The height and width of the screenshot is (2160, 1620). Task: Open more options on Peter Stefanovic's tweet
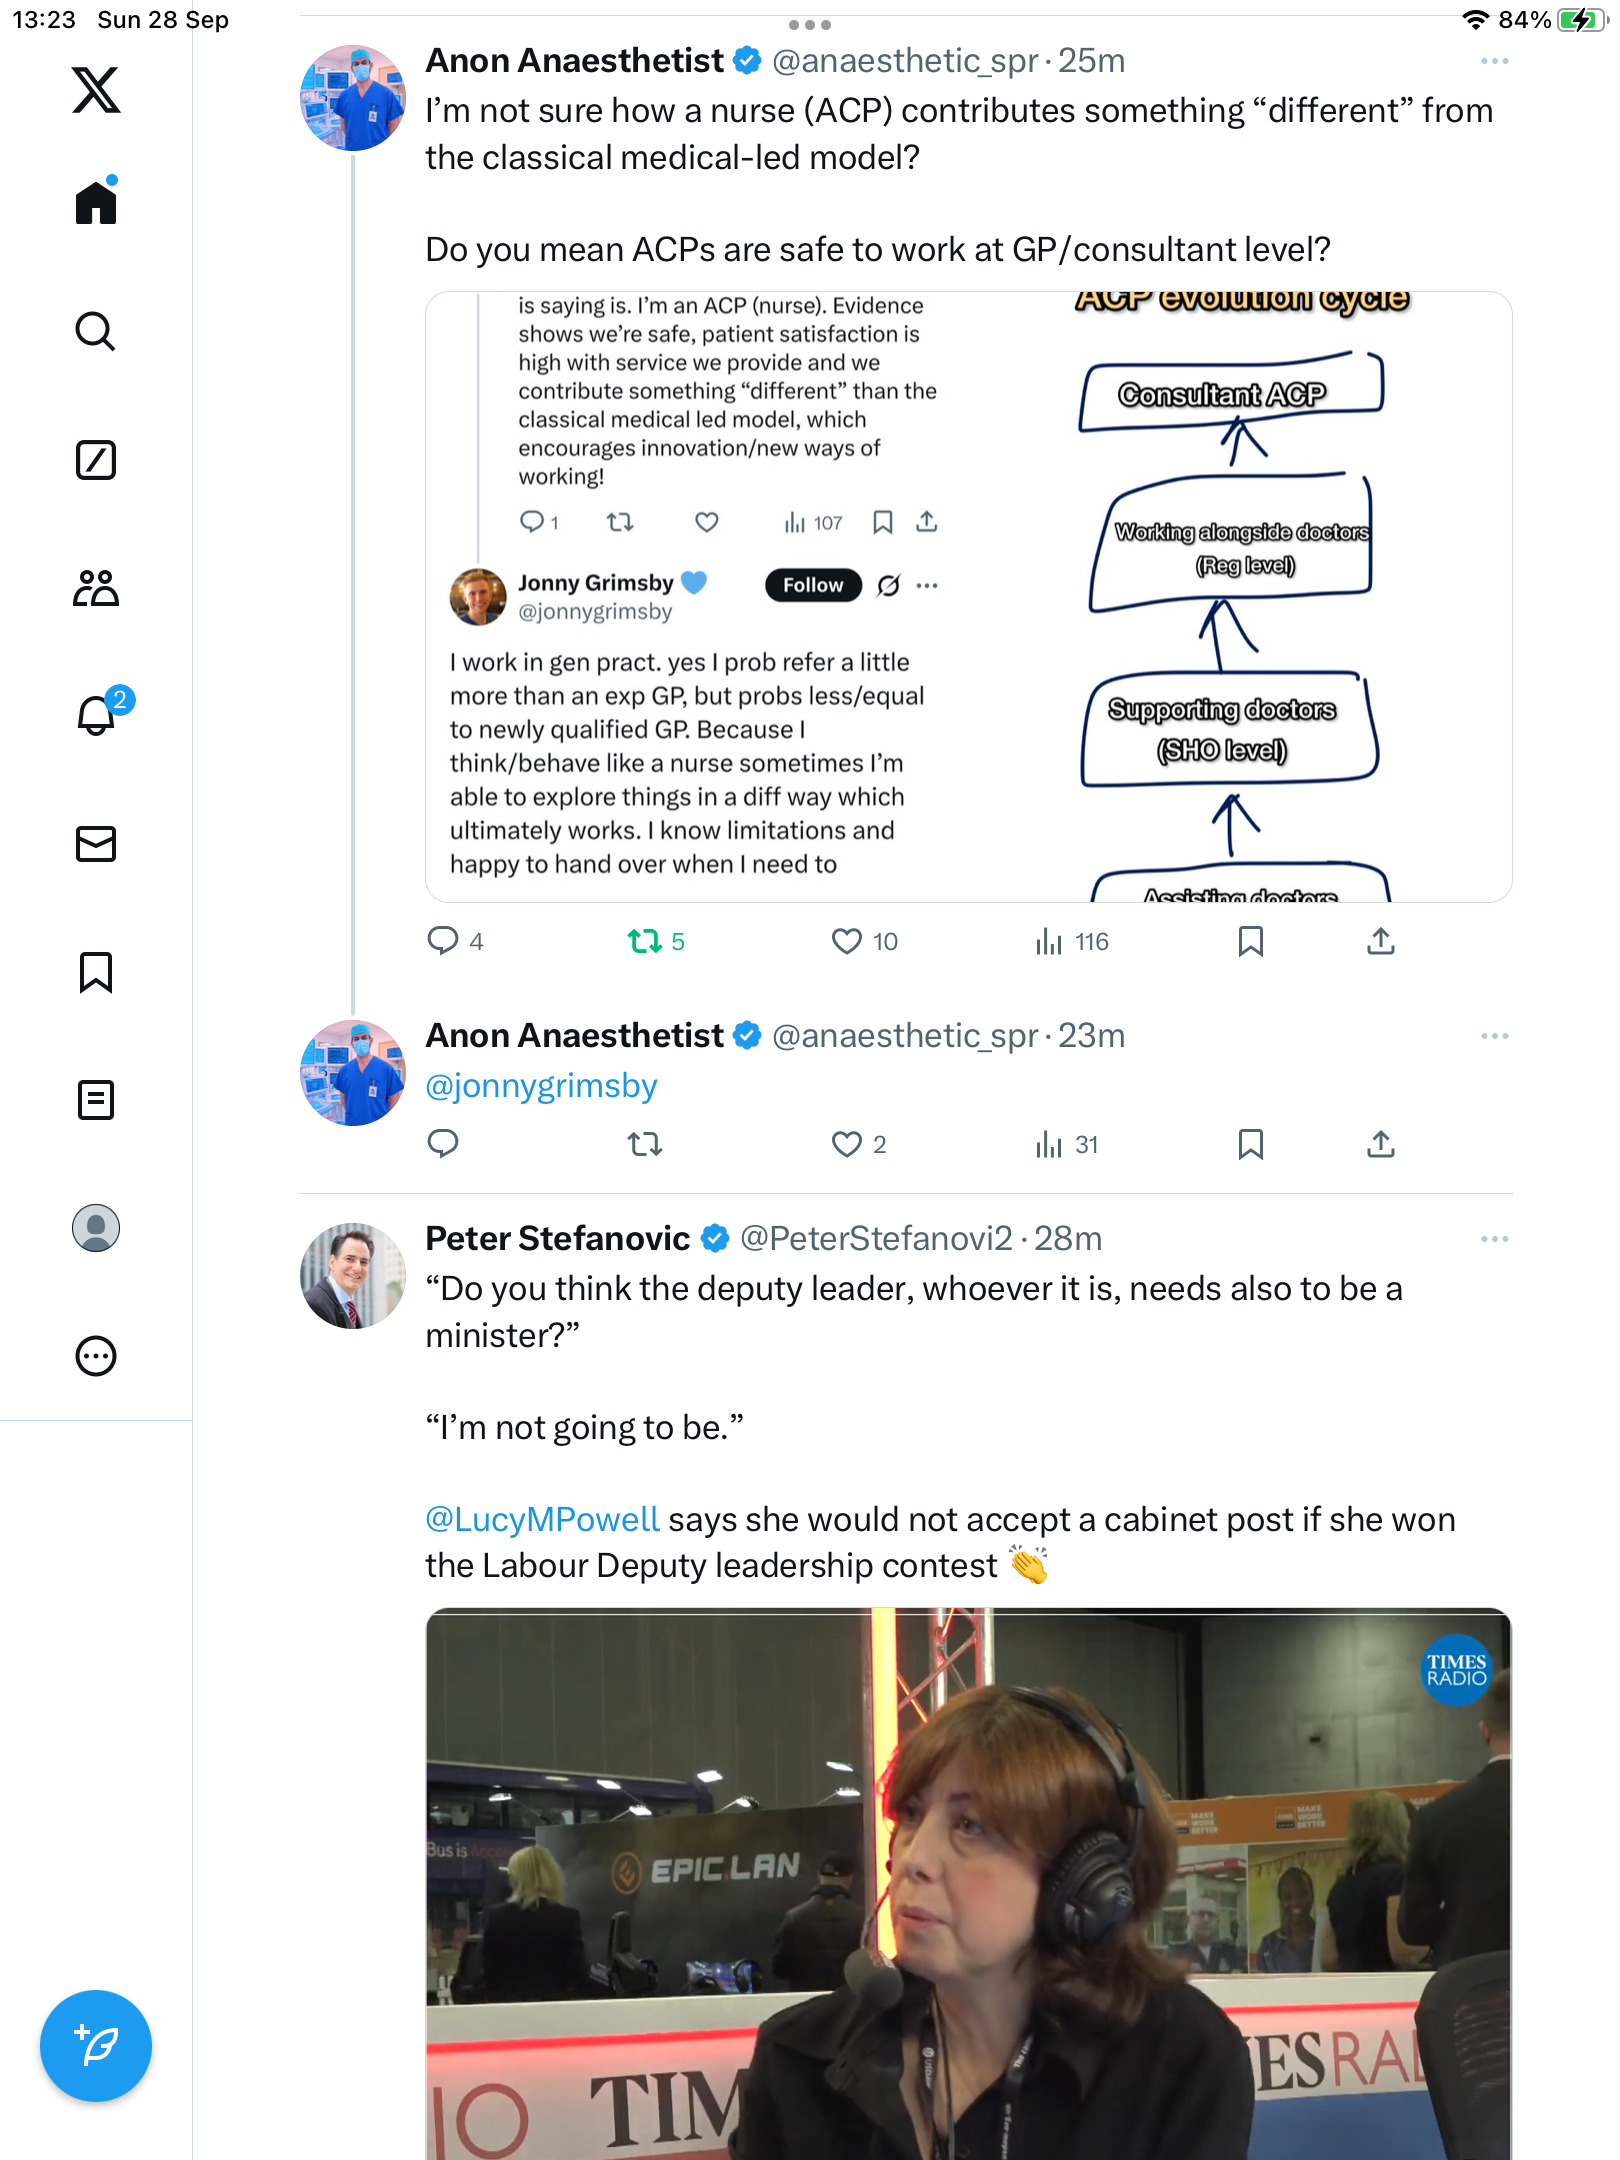pos(1494,1239)
